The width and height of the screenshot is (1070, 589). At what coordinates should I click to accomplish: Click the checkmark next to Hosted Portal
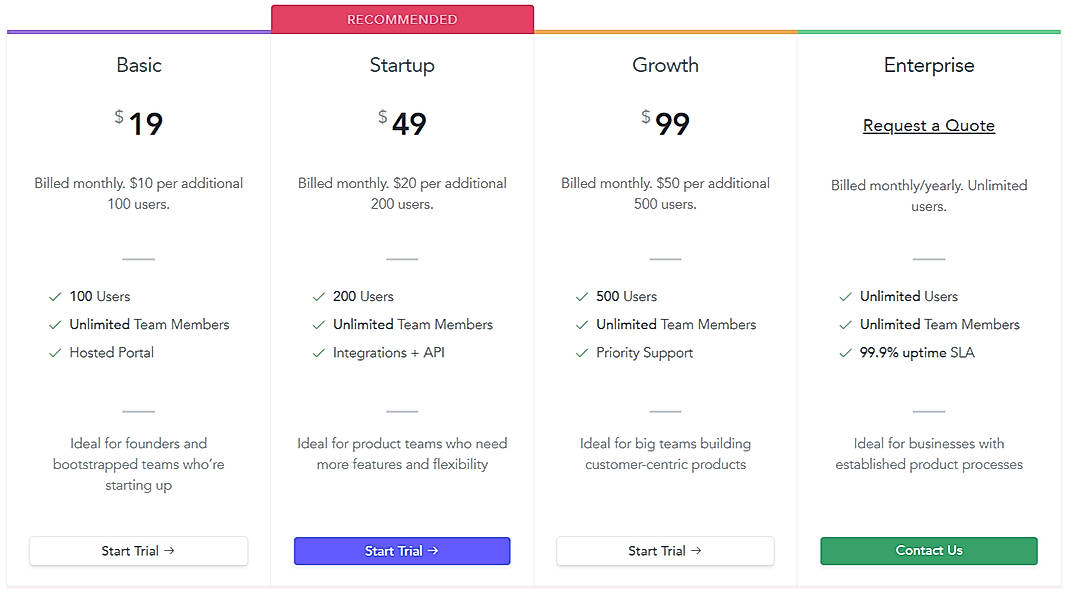56,352
